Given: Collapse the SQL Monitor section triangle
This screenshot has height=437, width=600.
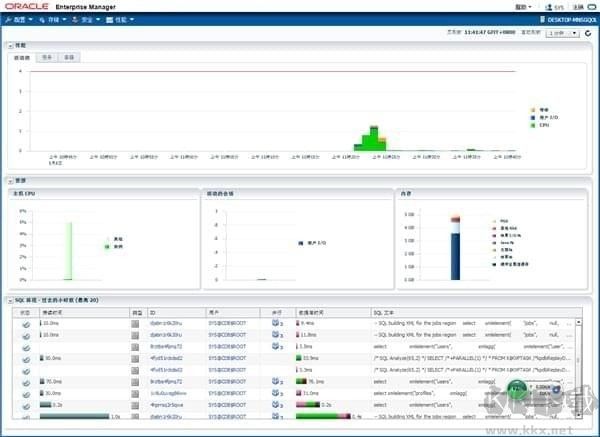Looking at the screenshot, I should tap(10, 301).
